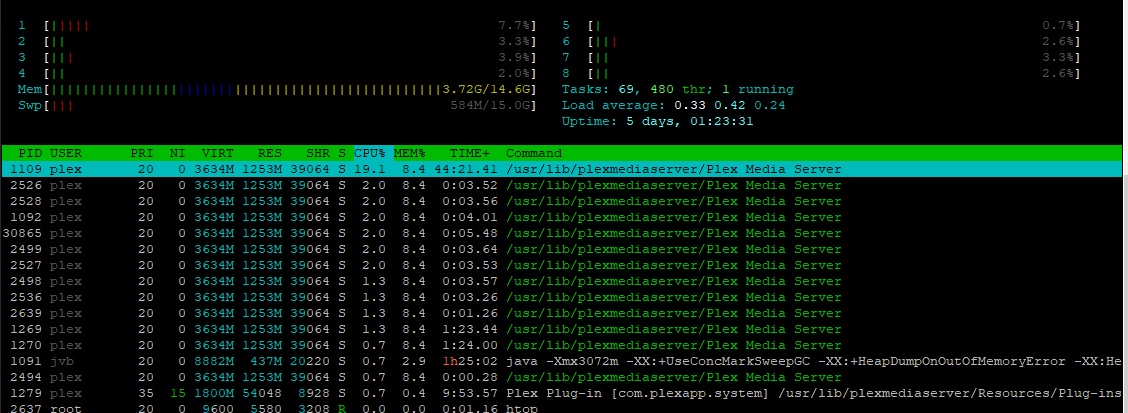The width and height of the screenshot is (1128, 413).
Task: Click the 19.1 CPU% value
Action: click(x=370, y=170)
